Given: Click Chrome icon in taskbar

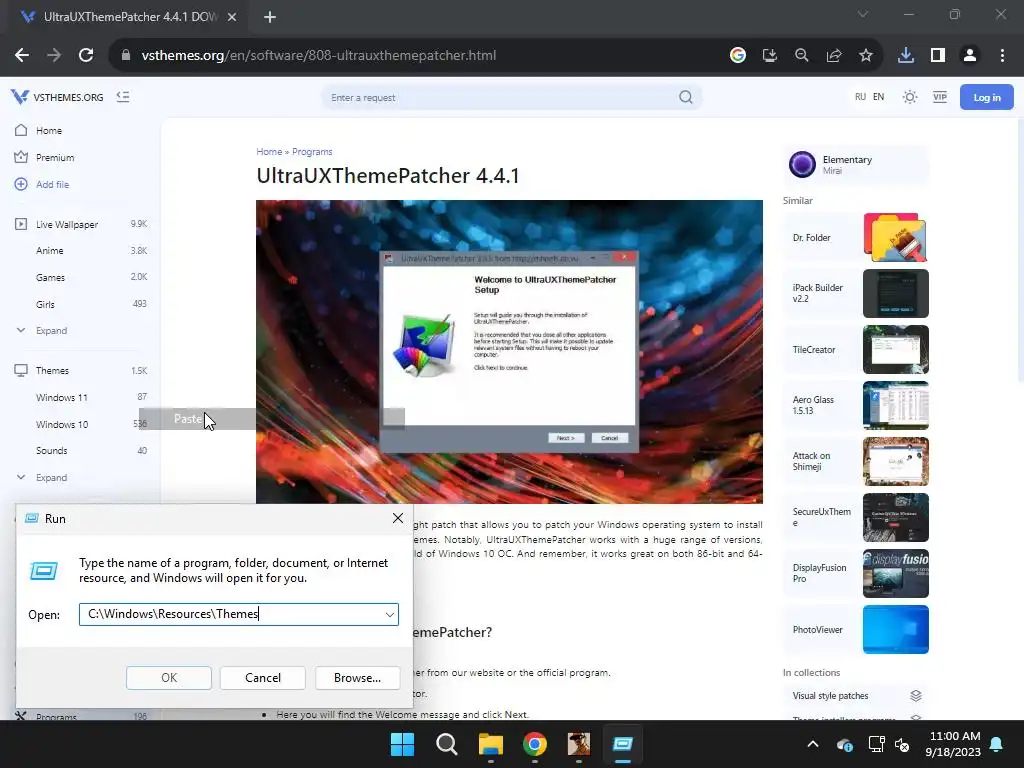Looking at the screenshot, I should (535, 744).
